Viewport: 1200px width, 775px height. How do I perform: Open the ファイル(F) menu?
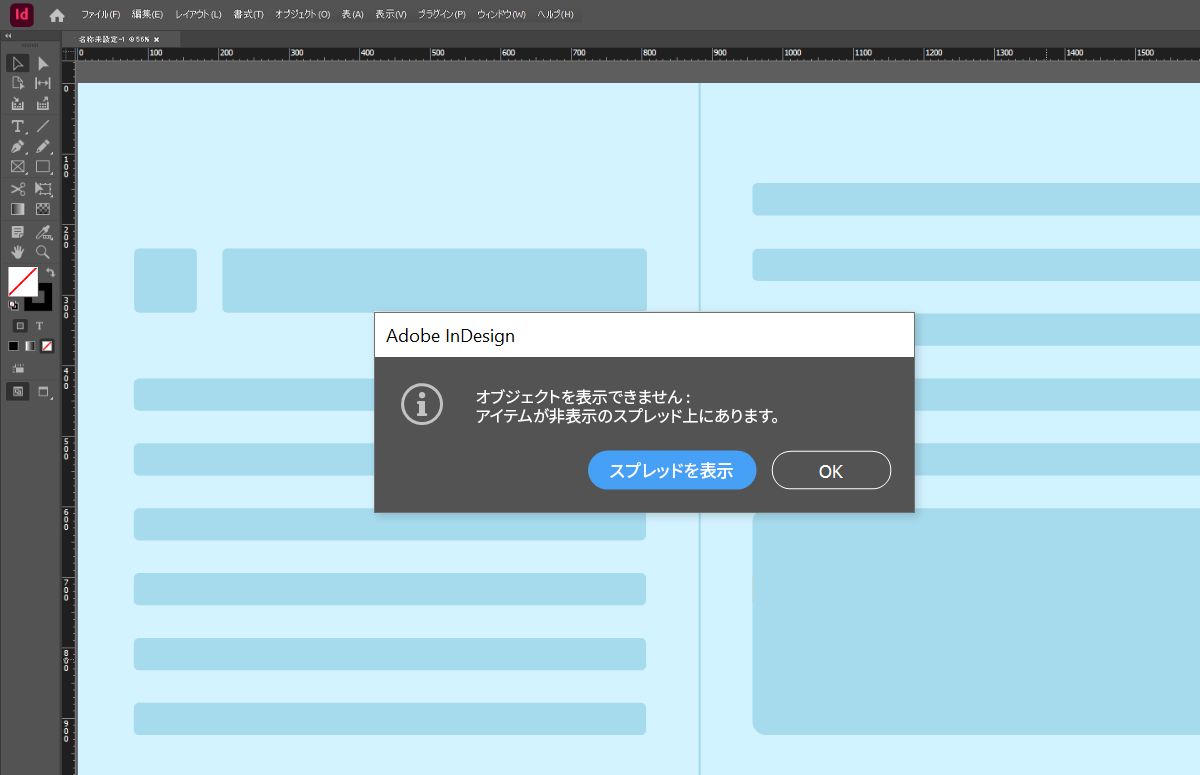tap(100, 15)
